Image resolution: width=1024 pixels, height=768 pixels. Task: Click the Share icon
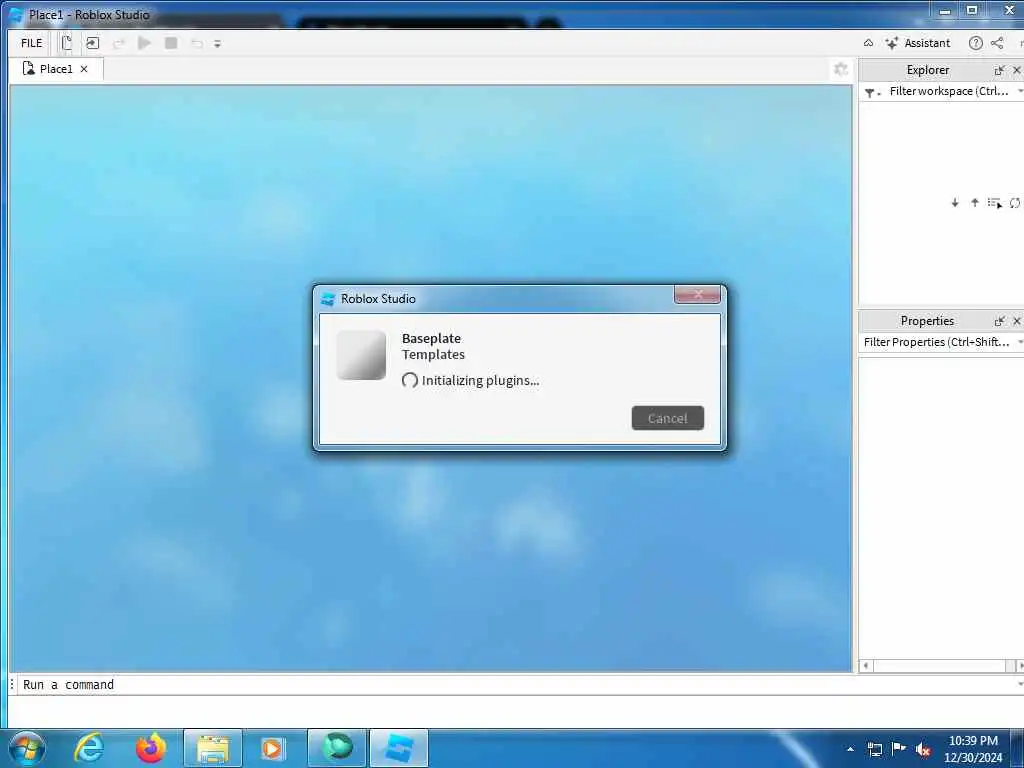(997, 43)
